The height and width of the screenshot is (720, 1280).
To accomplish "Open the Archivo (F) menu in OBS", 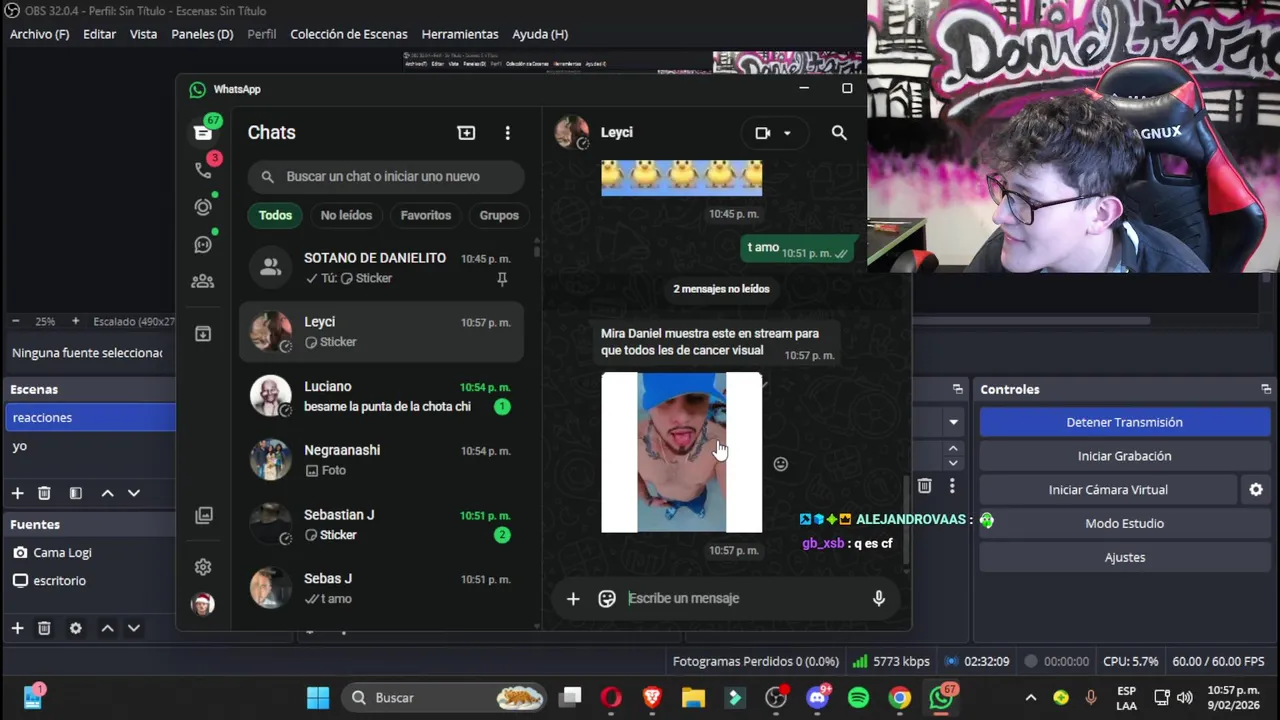I will [x=40, y=34].
